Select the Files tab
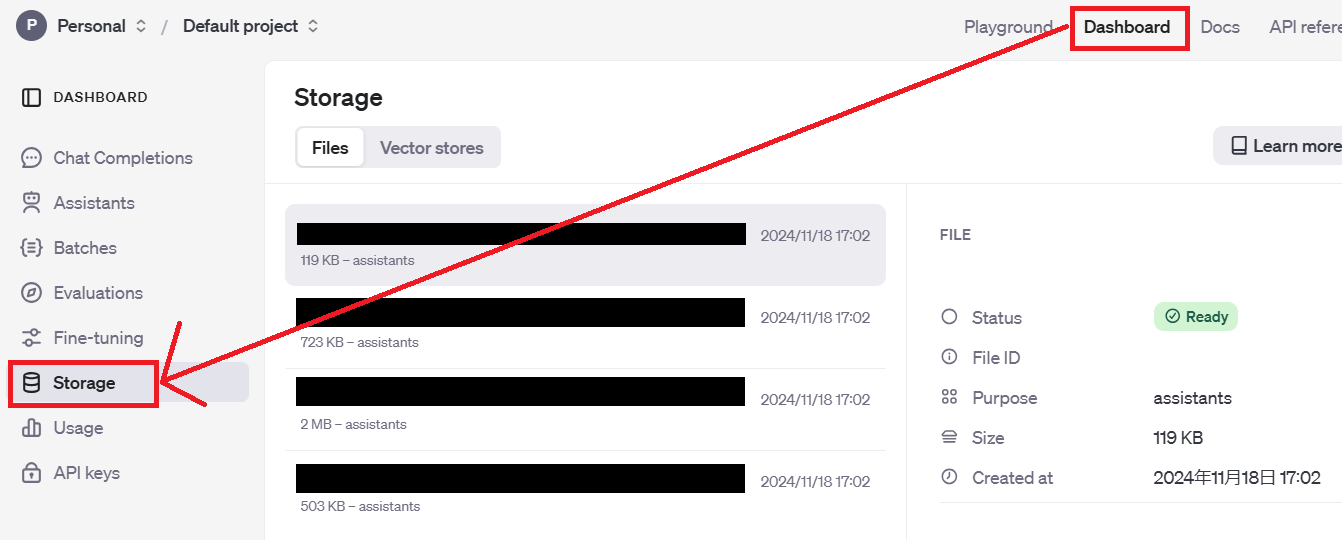 pyautogui.click(x=330, y=148)
